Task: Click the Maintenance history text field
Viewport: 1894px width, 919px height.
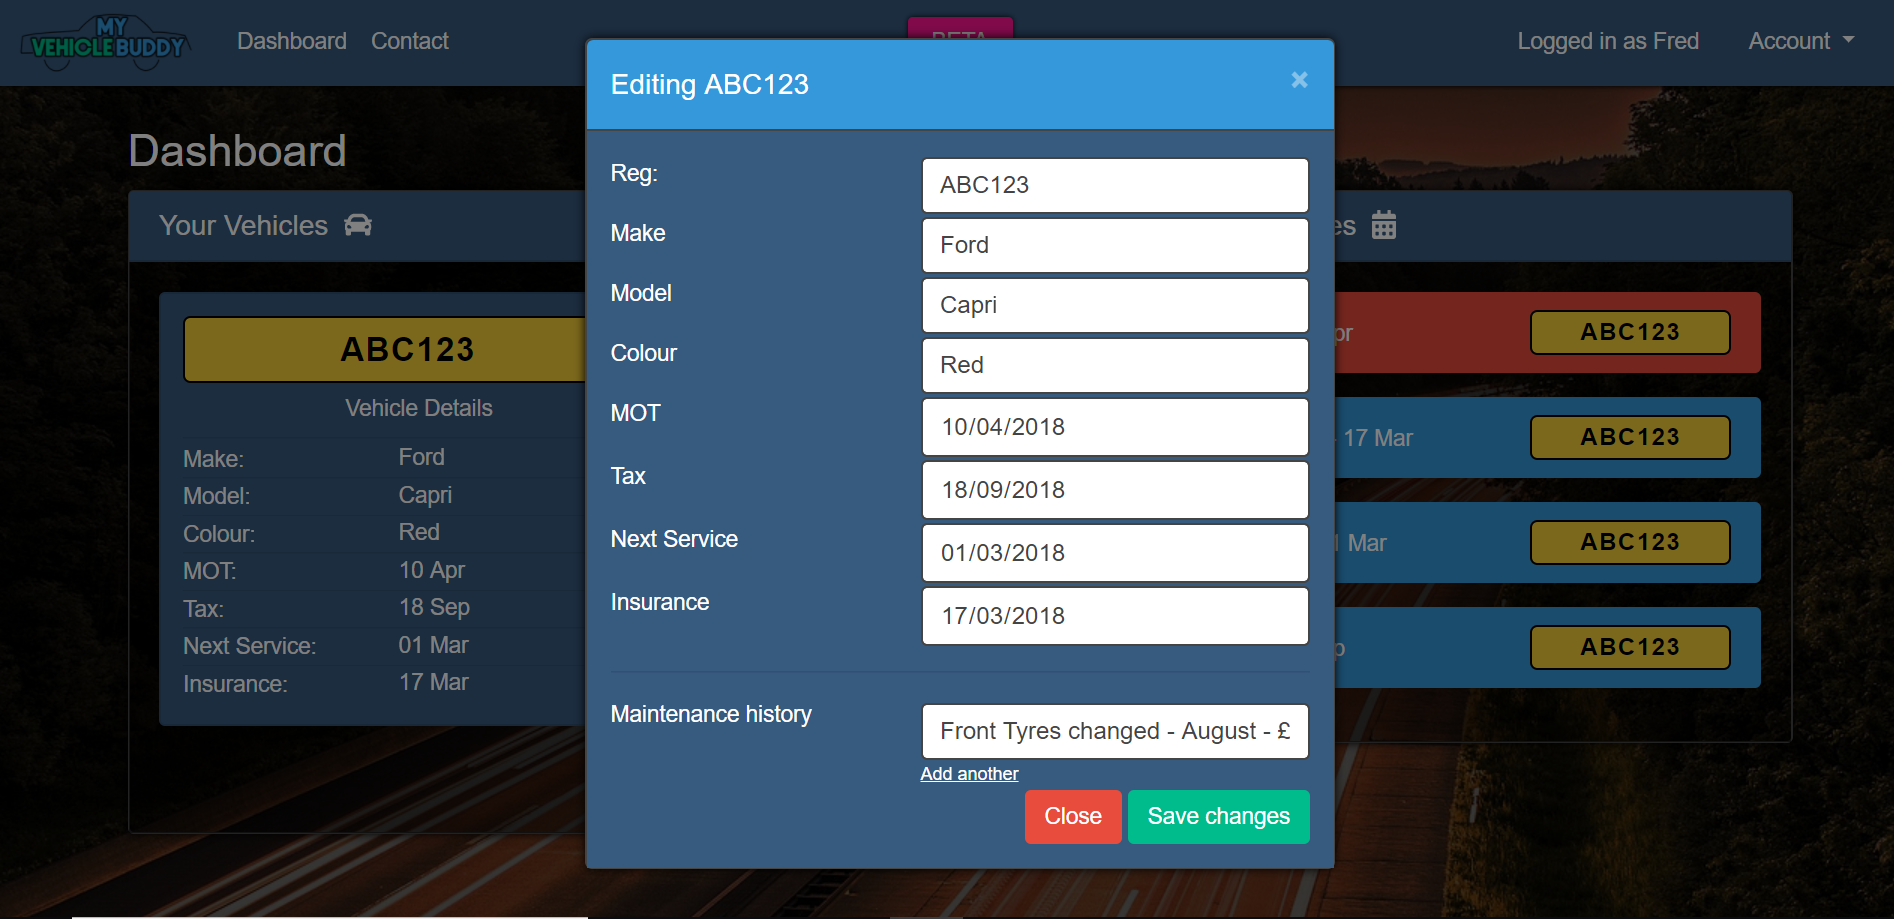Action: (x=1115, y=731)
